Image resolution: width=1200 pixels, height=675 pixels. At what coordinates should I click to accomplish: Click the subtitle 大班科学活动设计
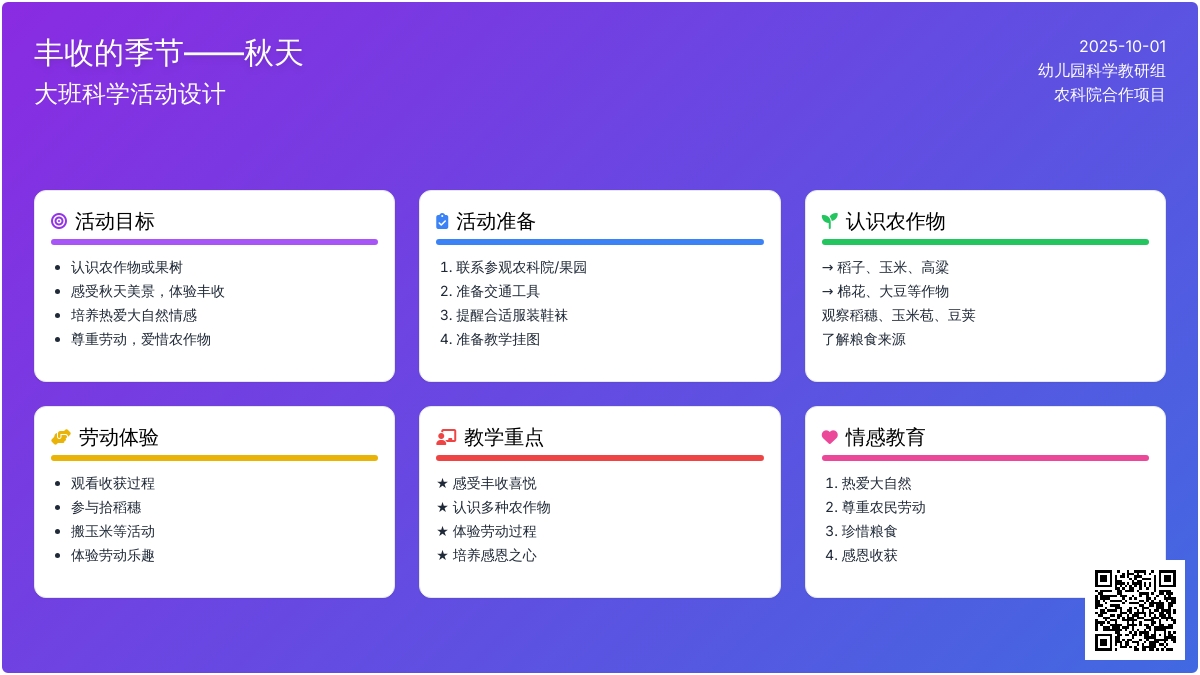130,95
